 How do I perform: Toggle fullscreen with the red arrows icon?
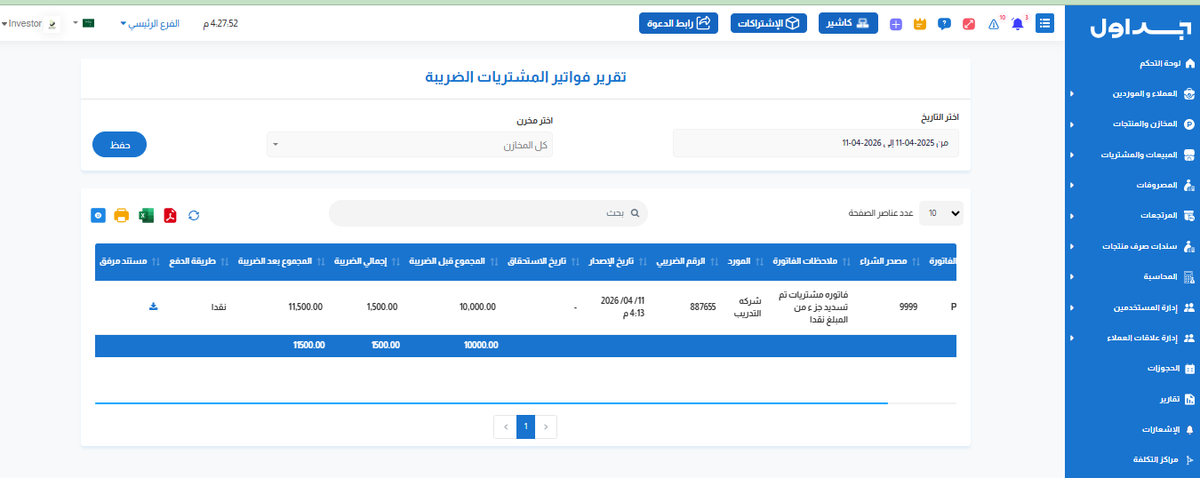click(968, 24)
